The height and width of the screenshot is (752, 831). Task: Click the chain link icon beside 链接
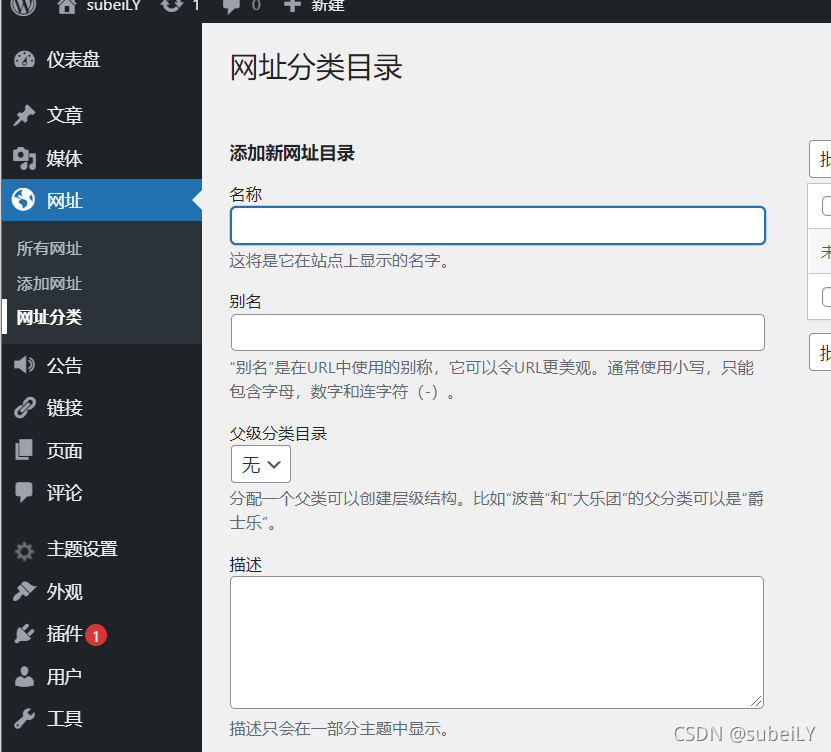pyautogui.click(x=24, y=408)
